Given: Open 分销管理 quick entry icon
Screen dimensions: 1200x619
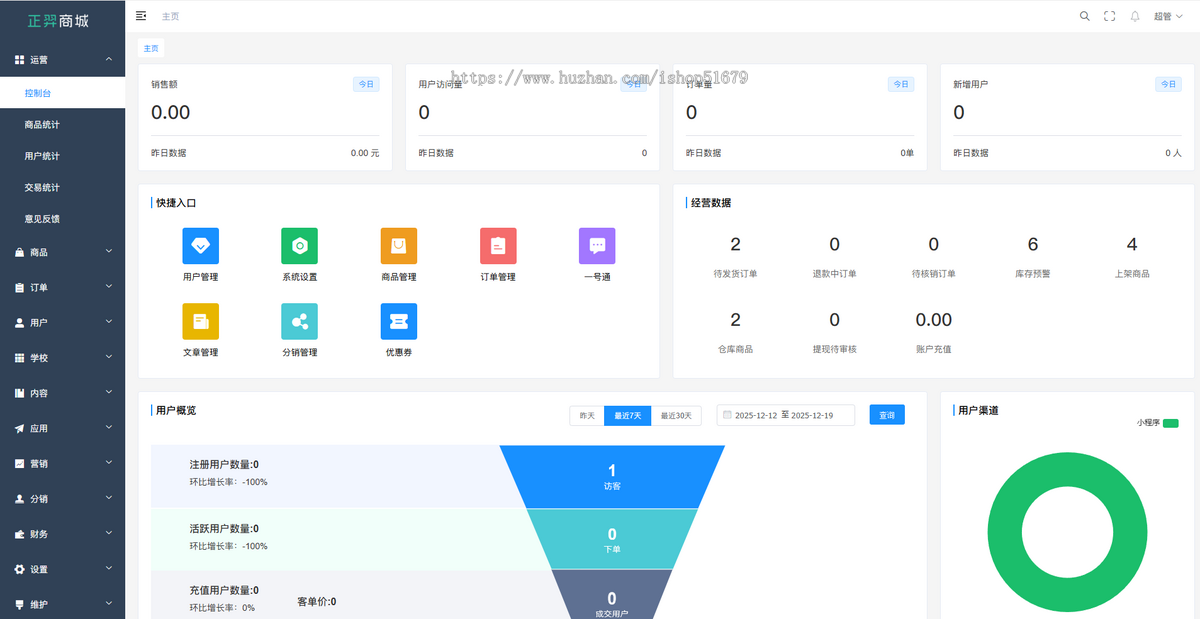Looking at the screenshot, I should point(299,321).
